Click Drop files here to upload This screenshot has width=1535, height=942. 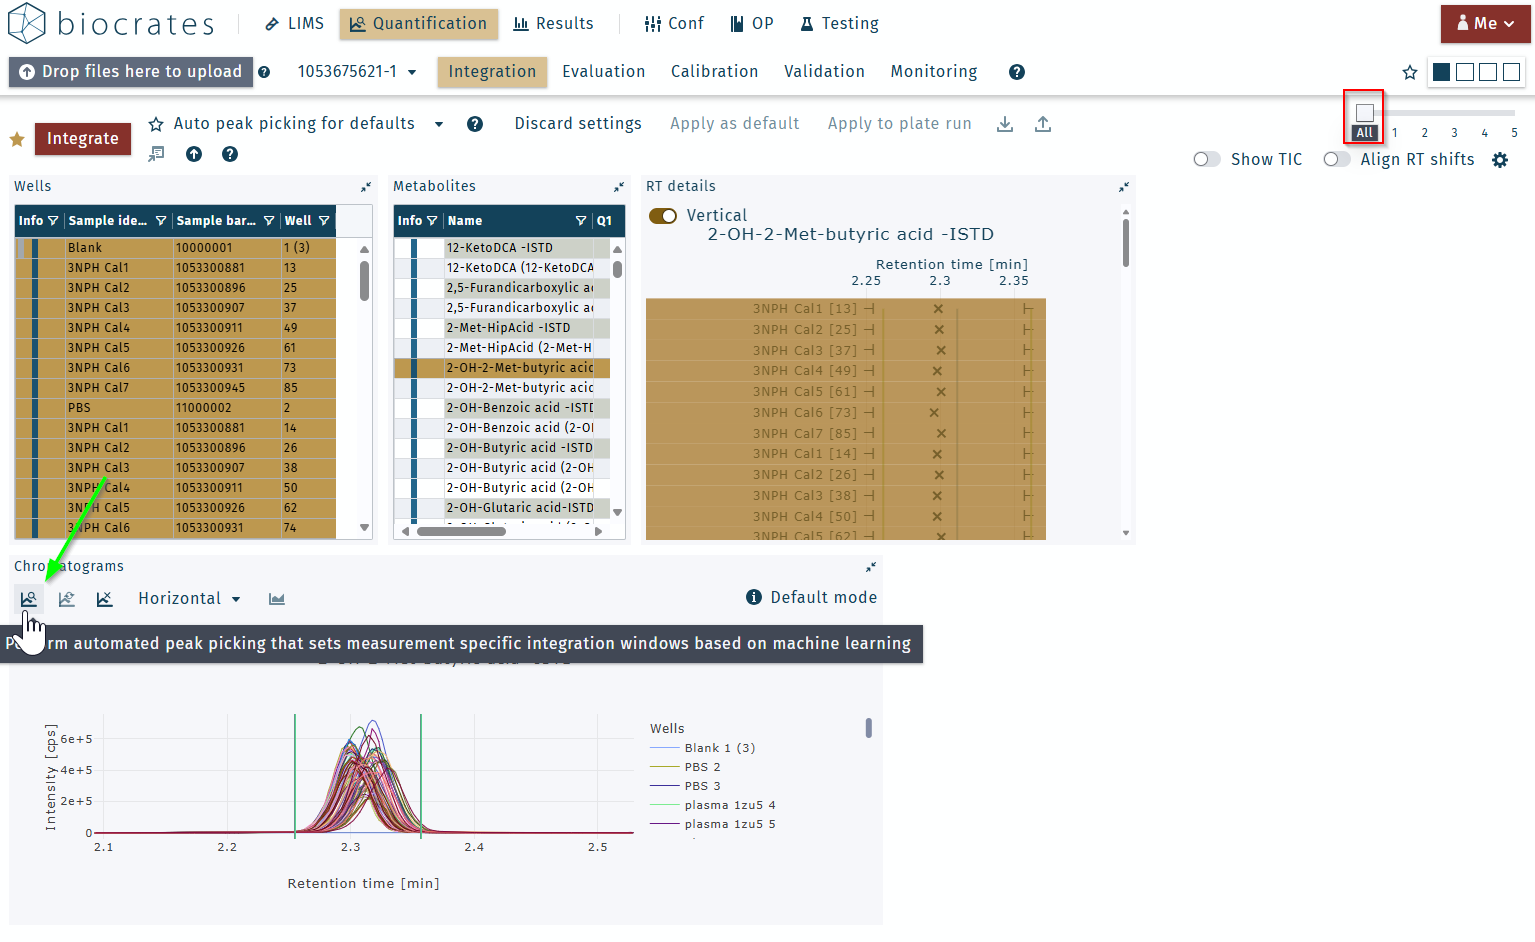[131, 72]
